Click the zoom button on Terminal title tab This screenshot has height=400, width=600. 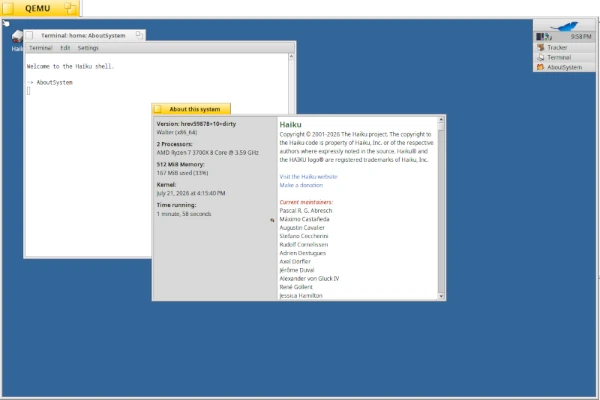(139, 35)
